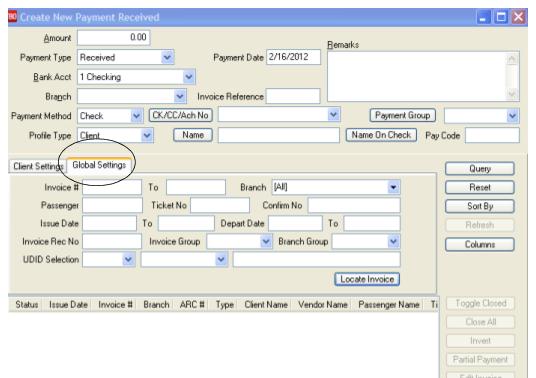Expand the Profile Type dropdown

147,135
